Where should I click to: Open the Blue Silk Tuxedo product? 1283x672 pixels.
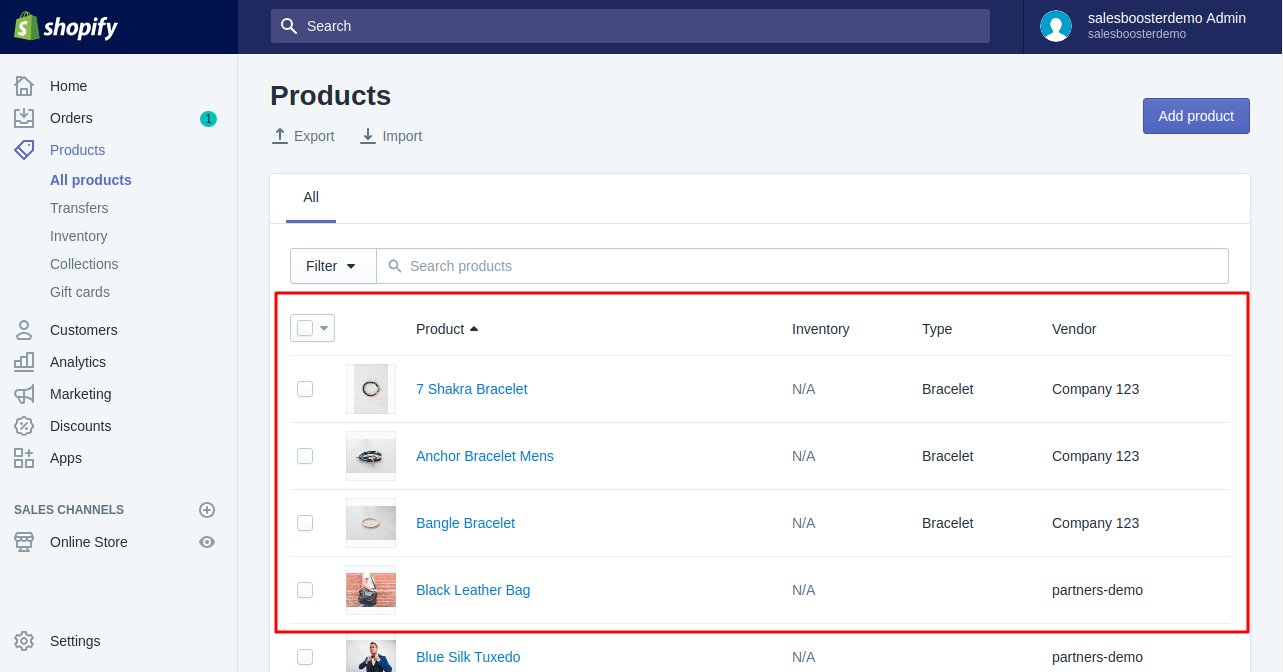[x=468, y=657]
